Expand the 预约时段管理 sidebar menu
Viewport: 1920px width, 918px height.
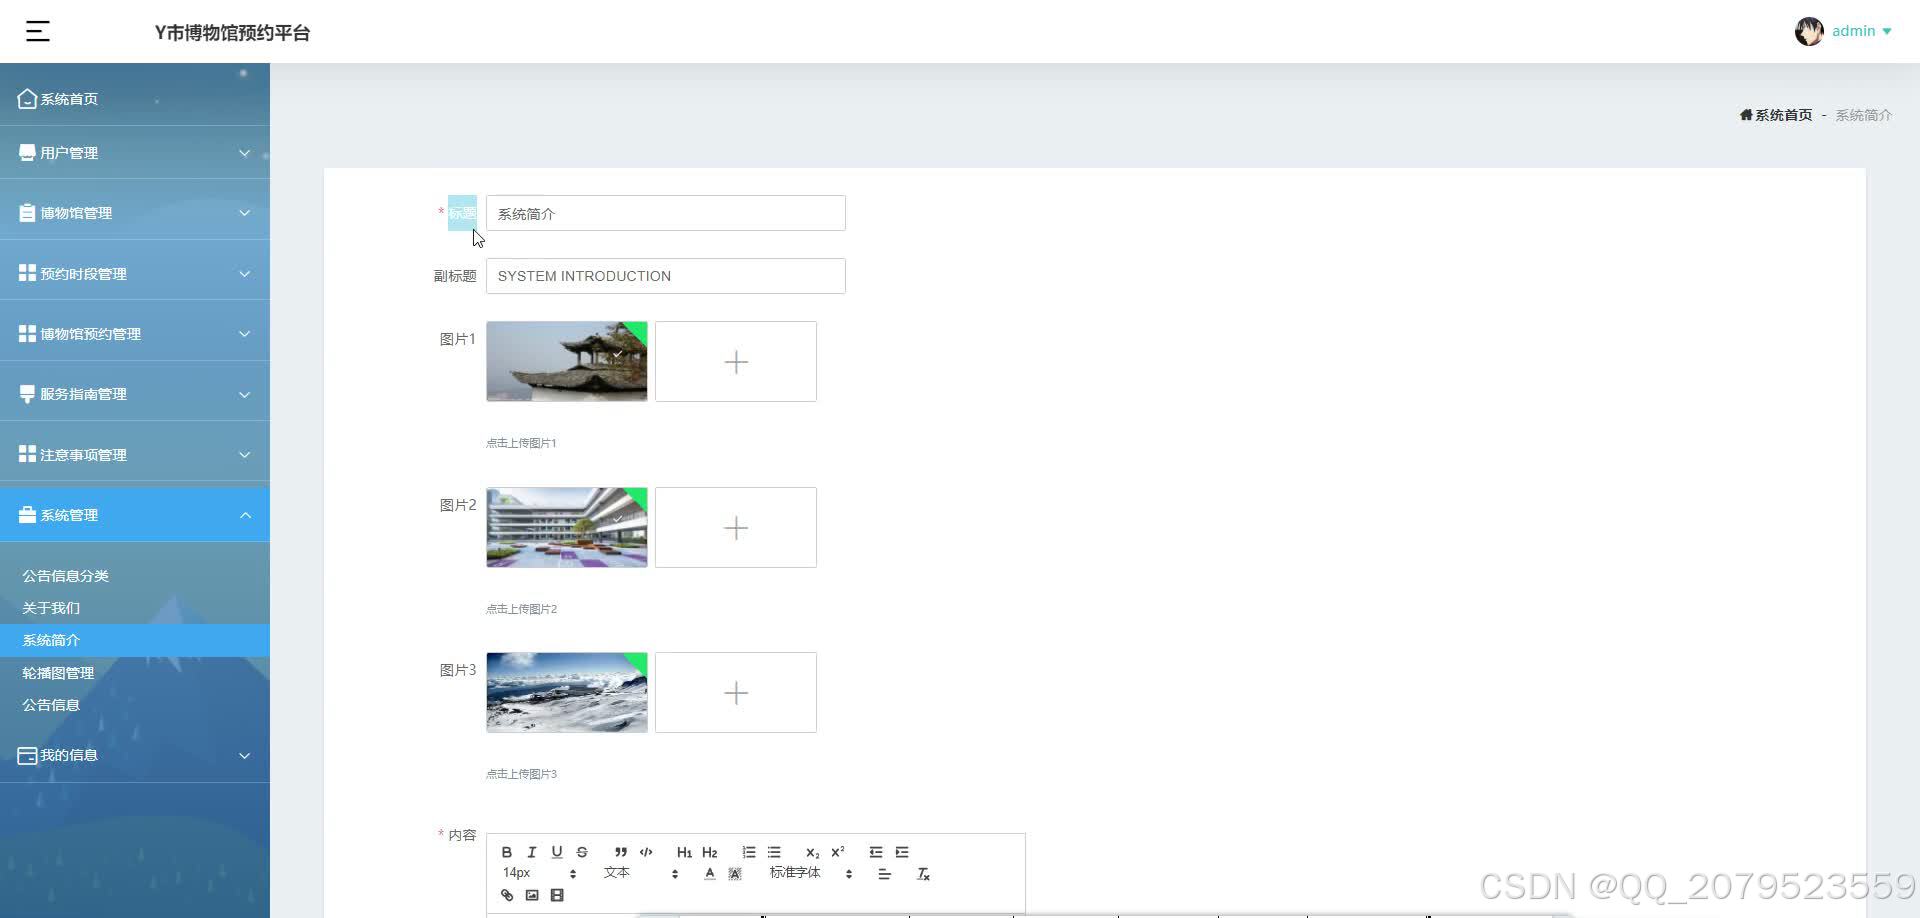tap(135, 274)
